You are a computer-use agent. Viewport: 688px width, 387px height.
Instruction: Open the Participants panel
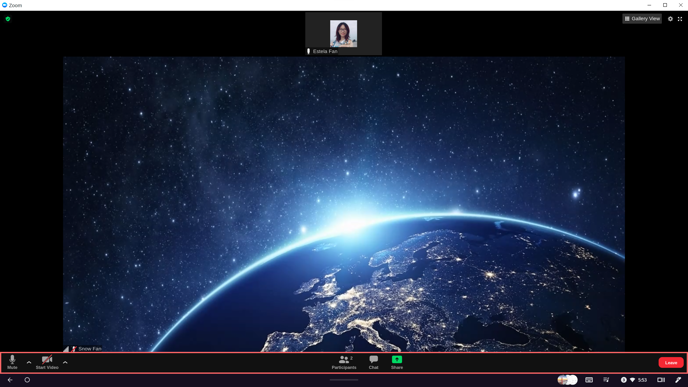[x=344, y=362]
